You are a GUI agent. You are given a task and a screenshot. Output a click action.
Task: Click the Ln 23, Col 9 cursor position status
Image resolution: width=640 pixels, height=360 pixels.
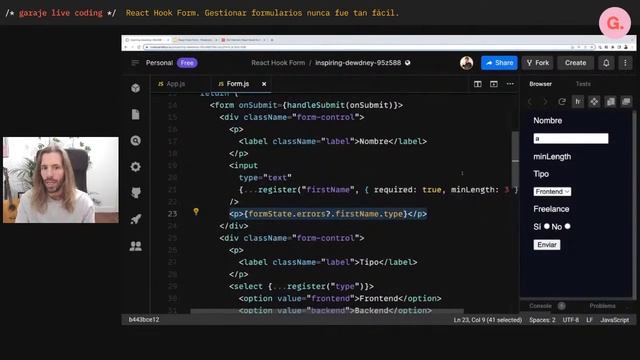(x=487, y=320)
